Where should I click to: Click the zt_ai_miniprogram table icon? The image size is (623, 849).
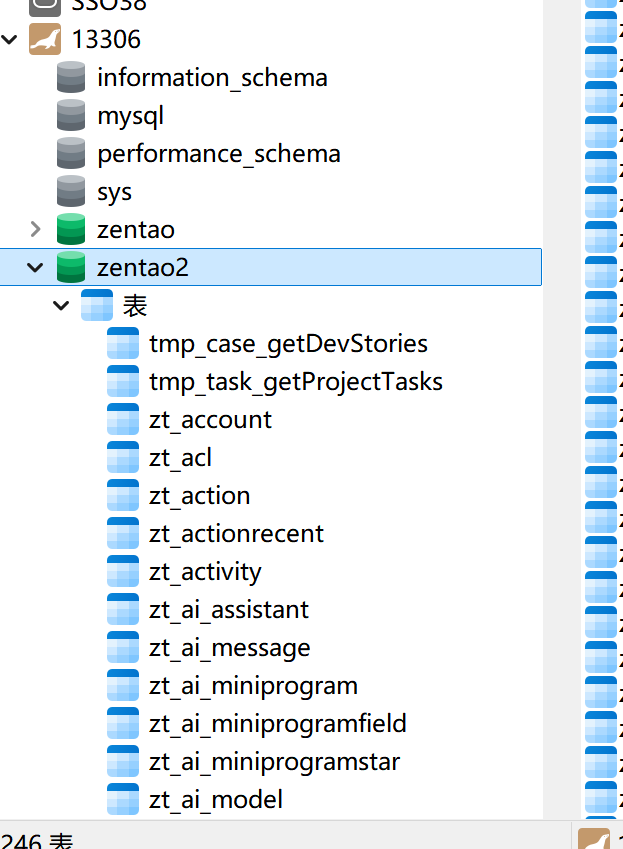(123, 685)
